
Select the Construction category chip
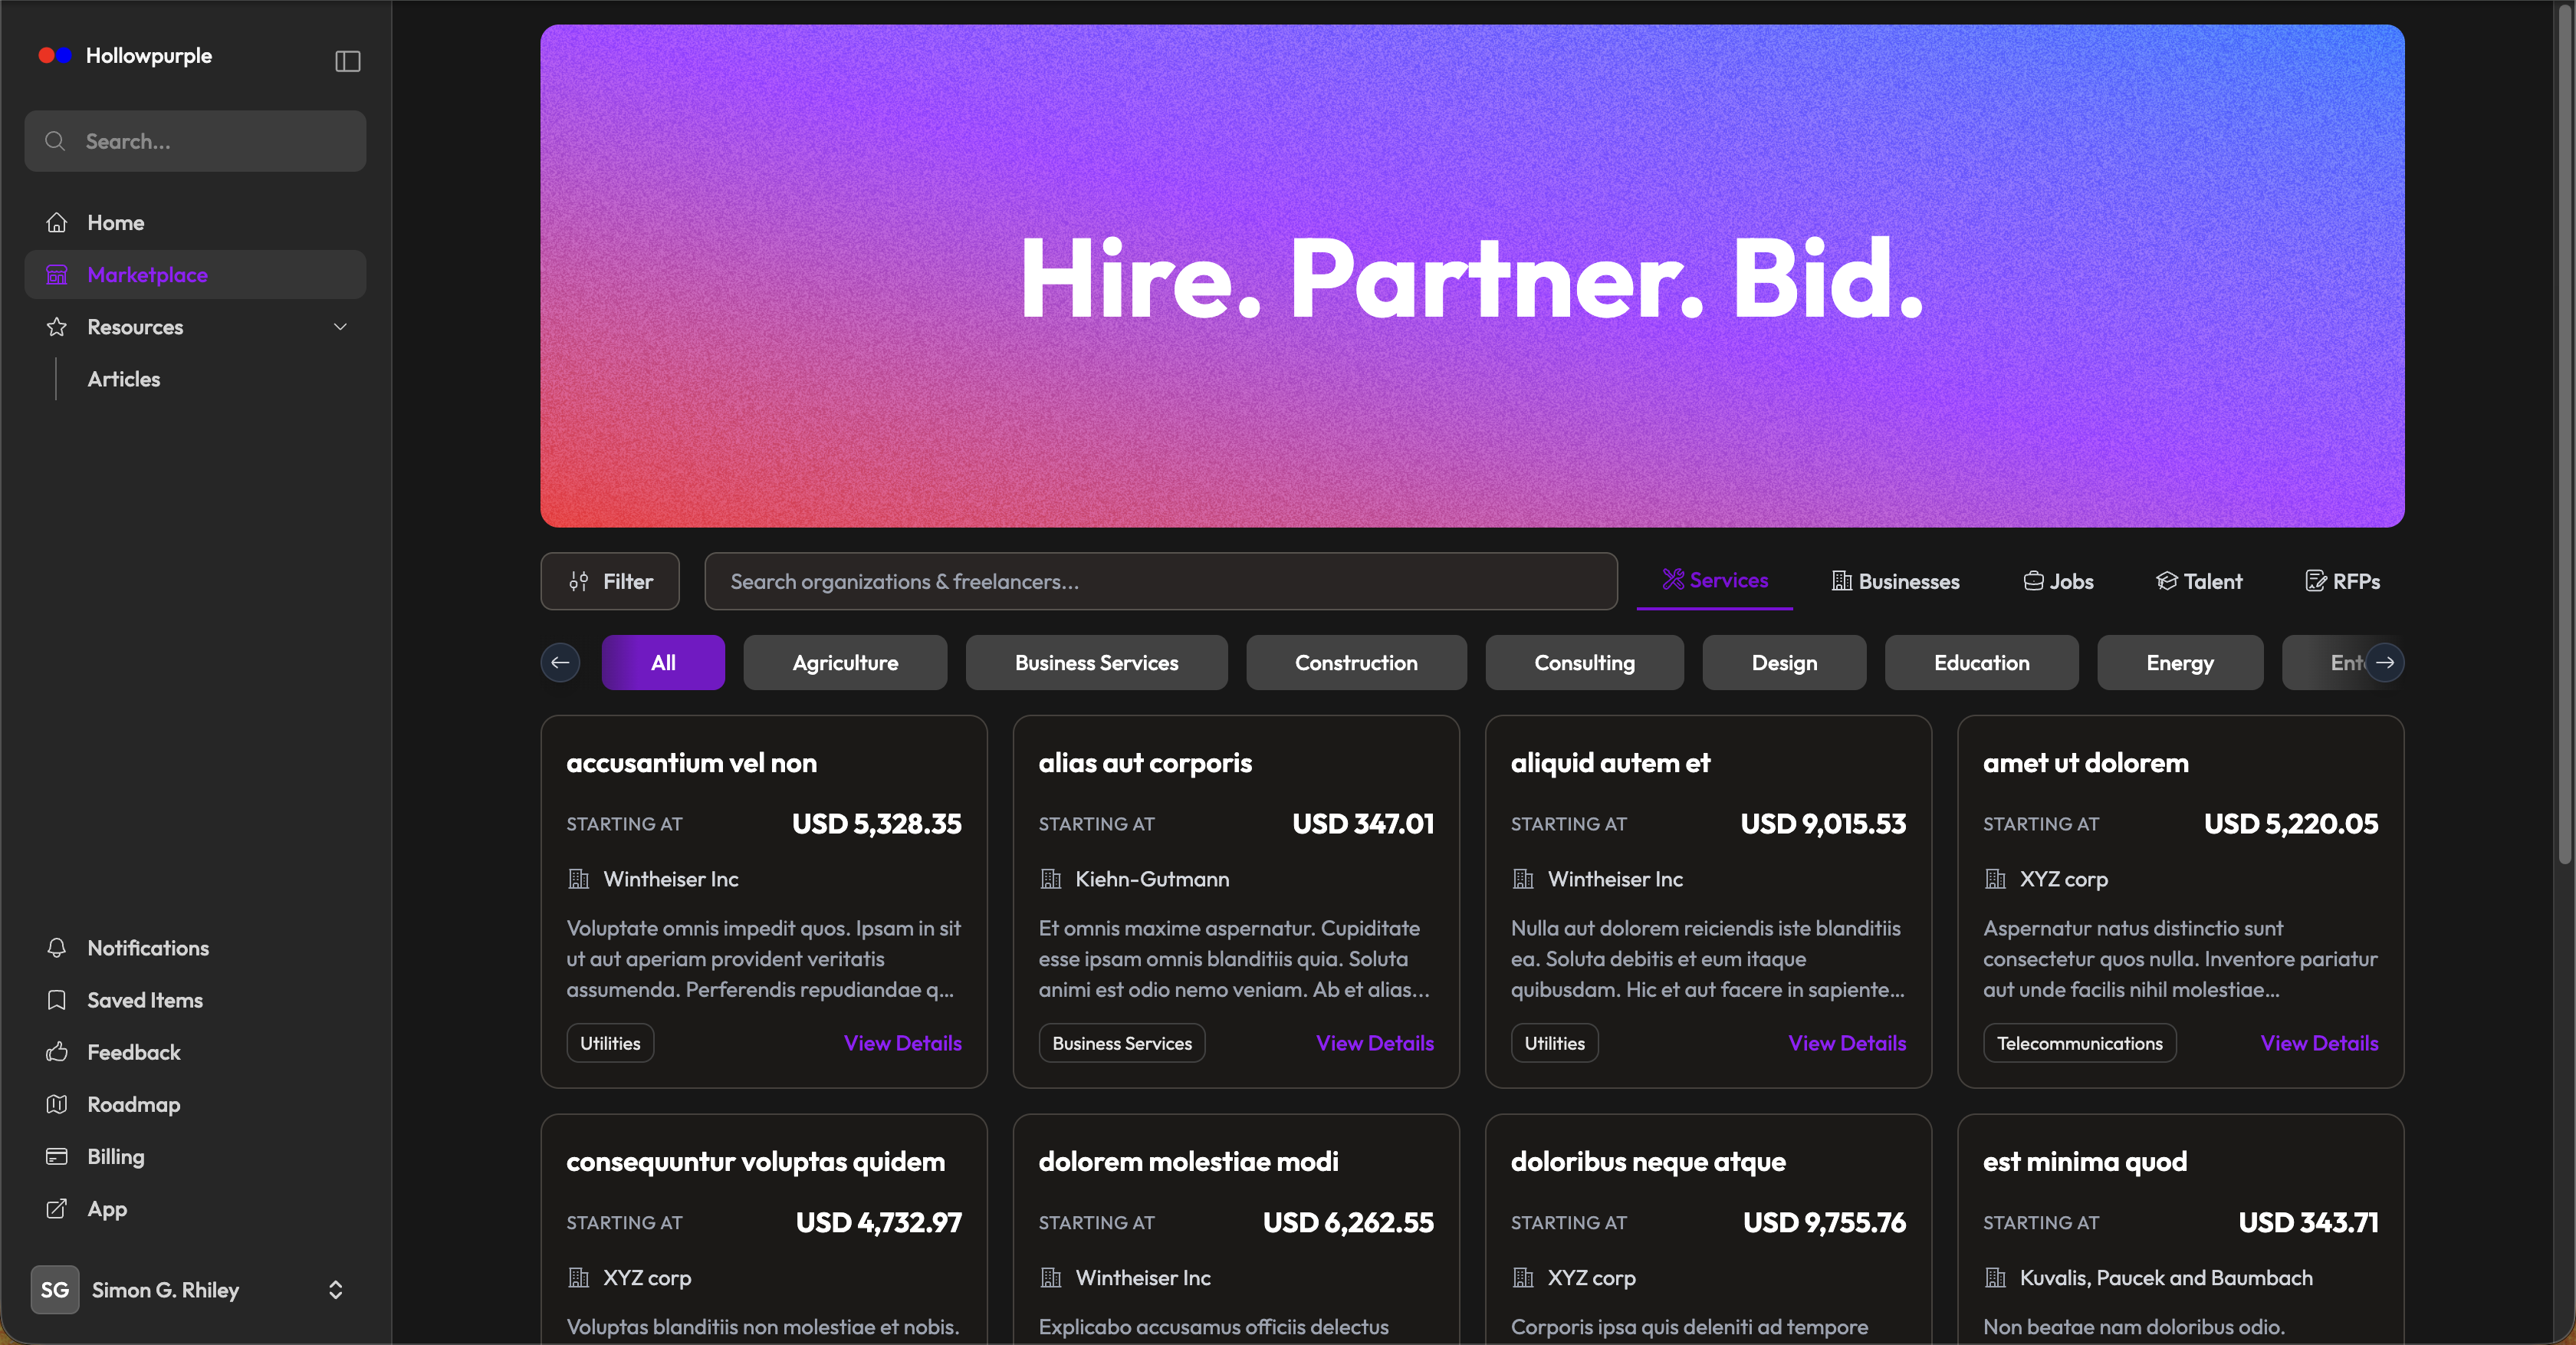pyautogui.click(x=1356, y=663)
